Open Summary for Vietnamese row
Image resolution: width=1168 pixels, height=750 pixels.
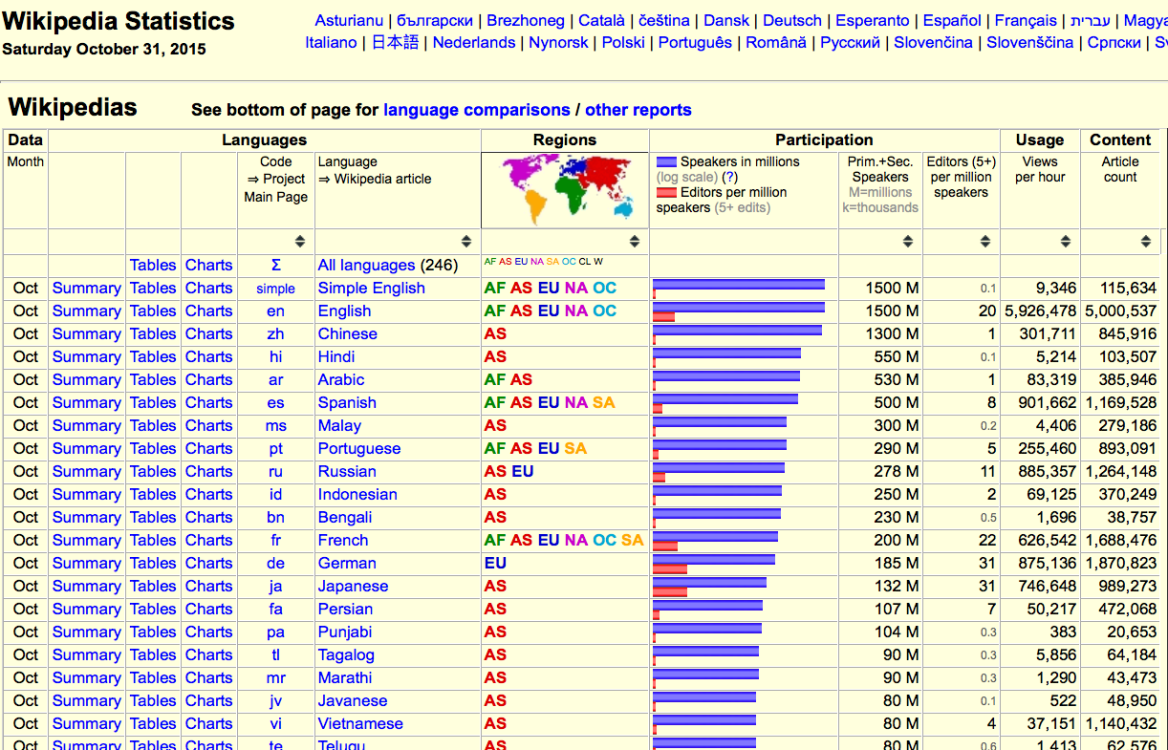coord(86,724)
